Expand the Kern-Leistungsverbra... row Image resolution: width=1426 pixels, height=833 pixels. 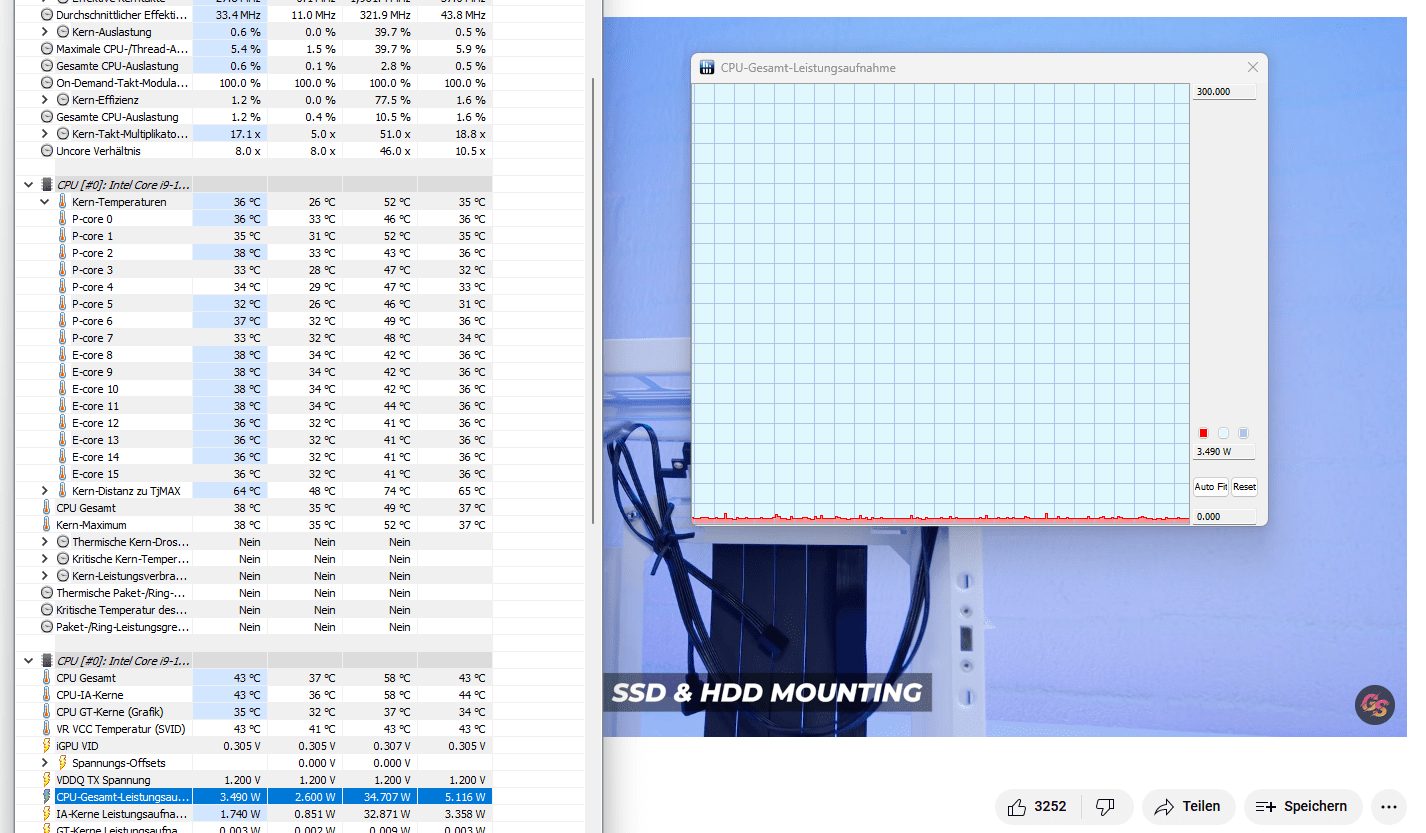coord(44,576)
